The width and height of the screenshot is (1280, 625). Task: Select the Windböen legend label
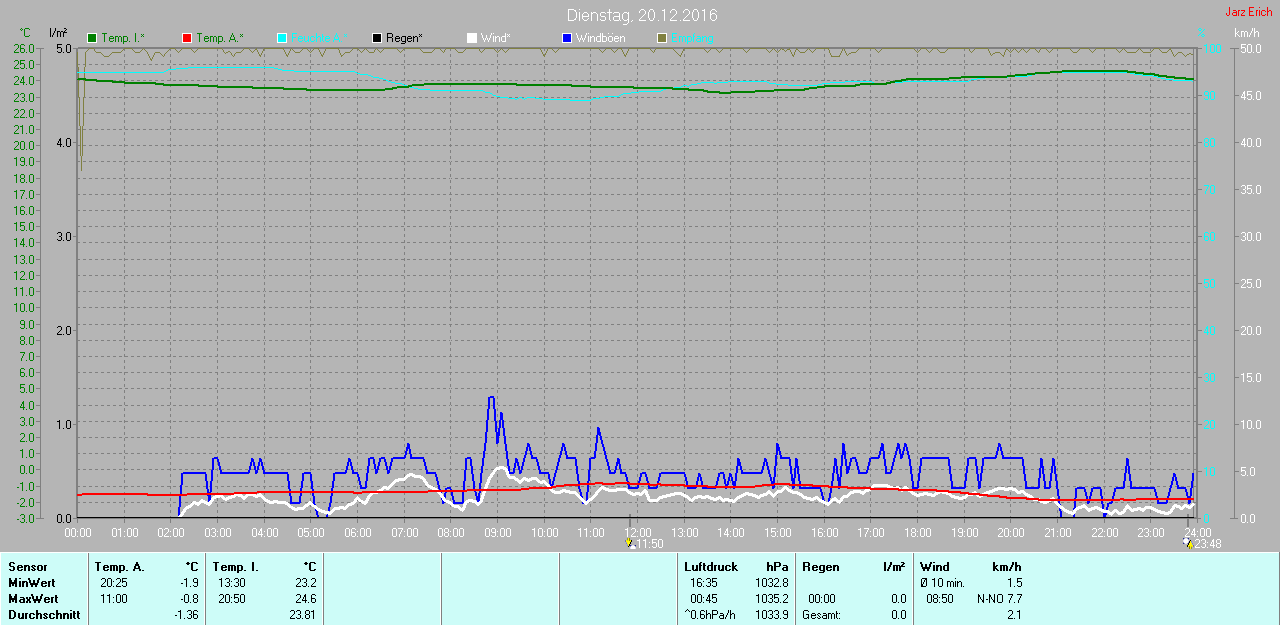(x=600, y=38)
